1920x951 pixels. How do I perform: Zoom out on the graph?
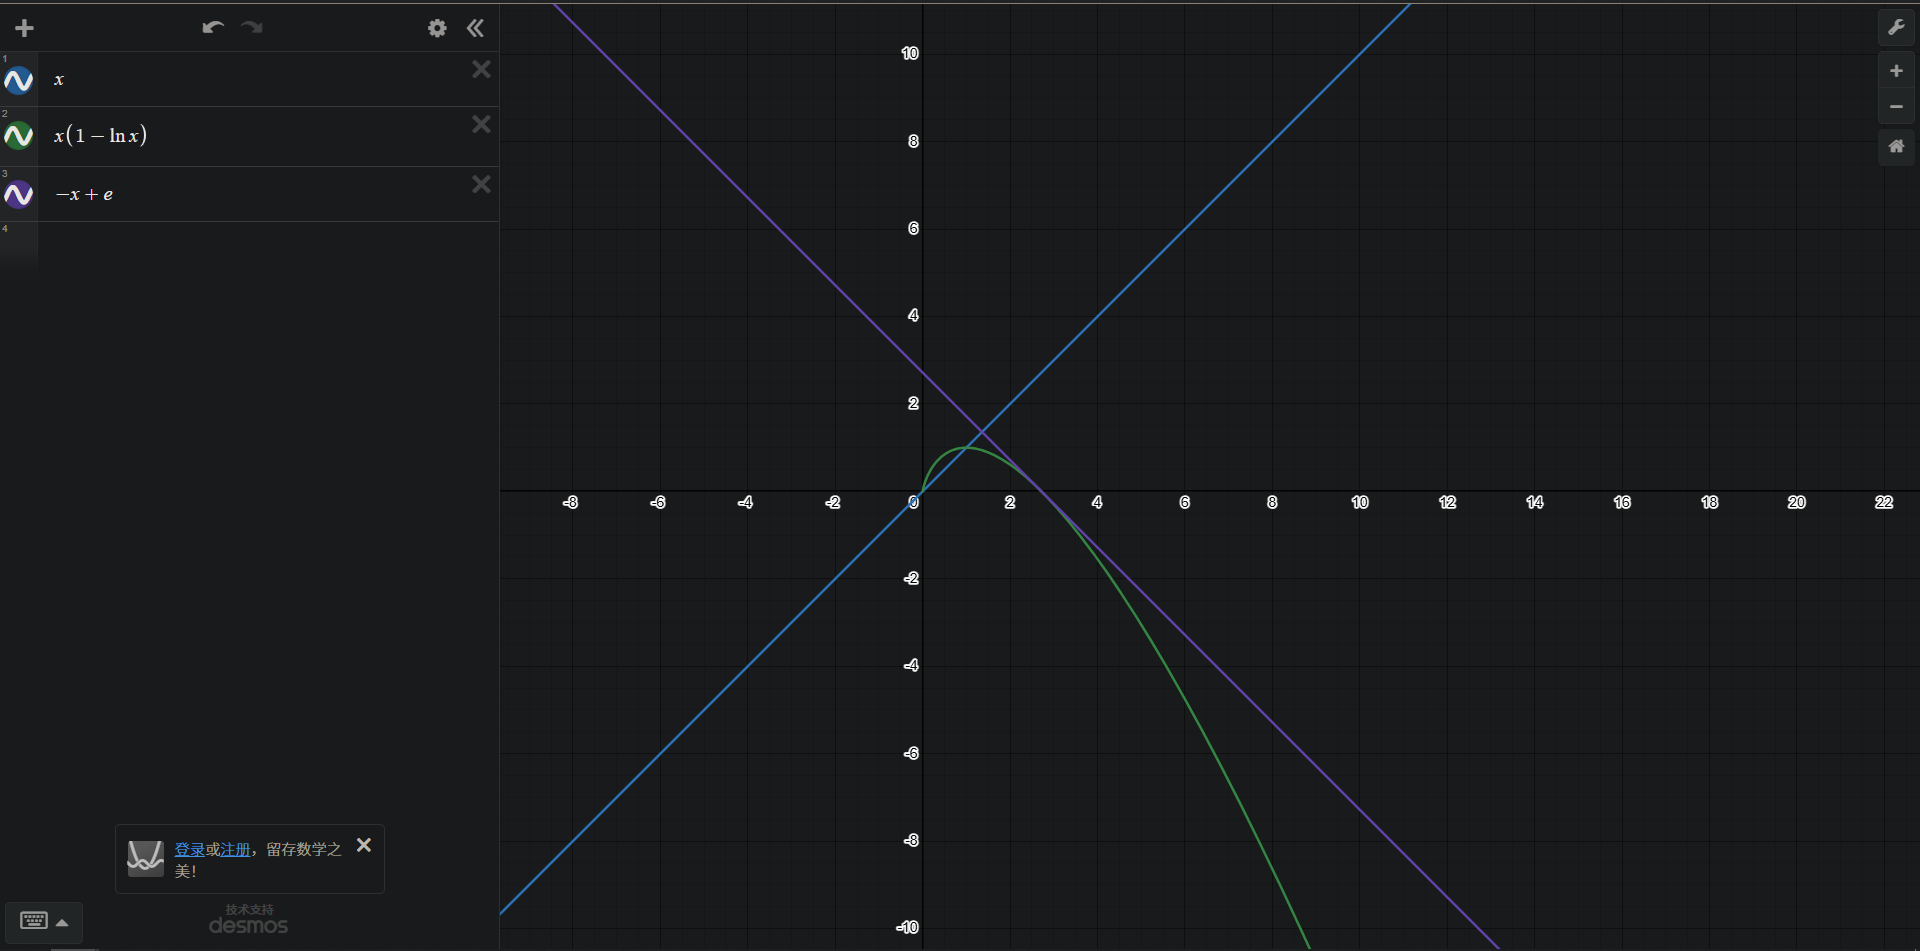pyautogui.click(x=1896, y=106)
